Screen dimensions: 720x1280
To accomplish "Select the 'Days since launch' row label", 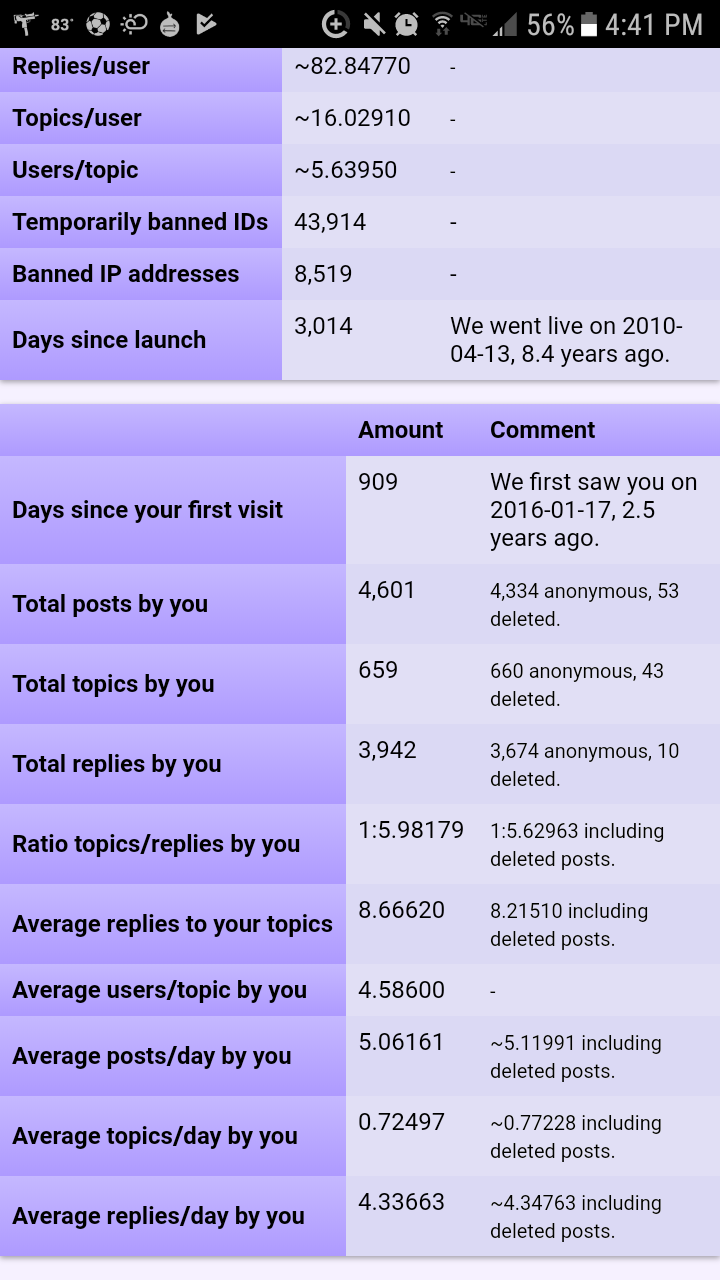I will coord(109,340).
